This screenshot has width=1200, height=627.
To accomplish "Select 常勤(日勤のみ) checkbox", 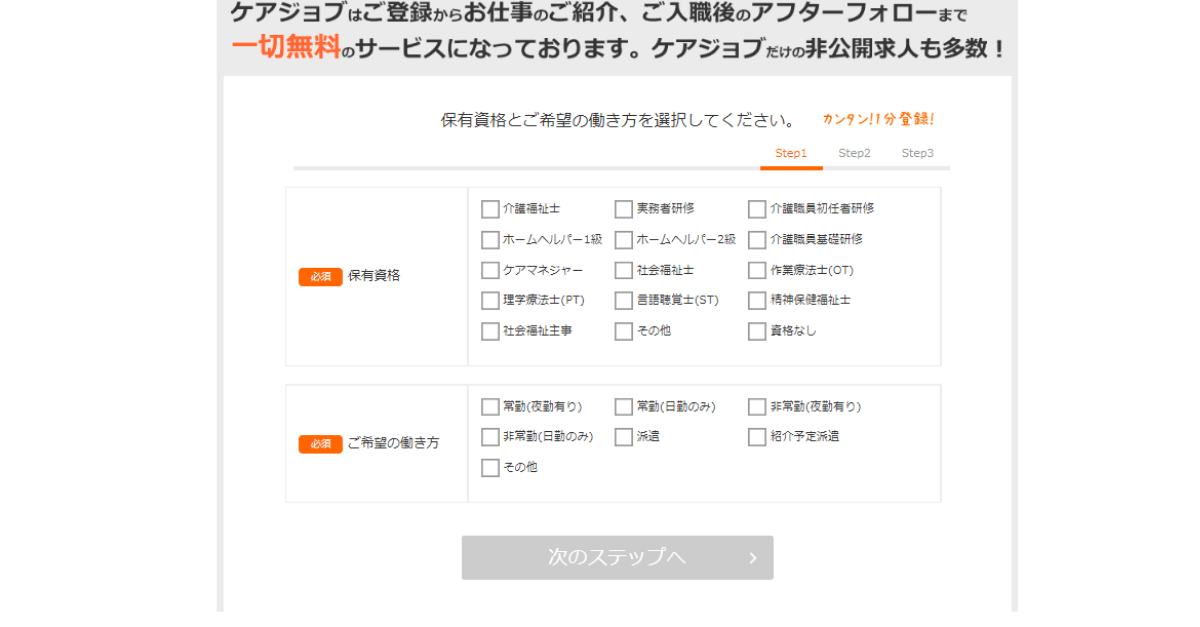I will pyautogui.click(x=624, y=407).
